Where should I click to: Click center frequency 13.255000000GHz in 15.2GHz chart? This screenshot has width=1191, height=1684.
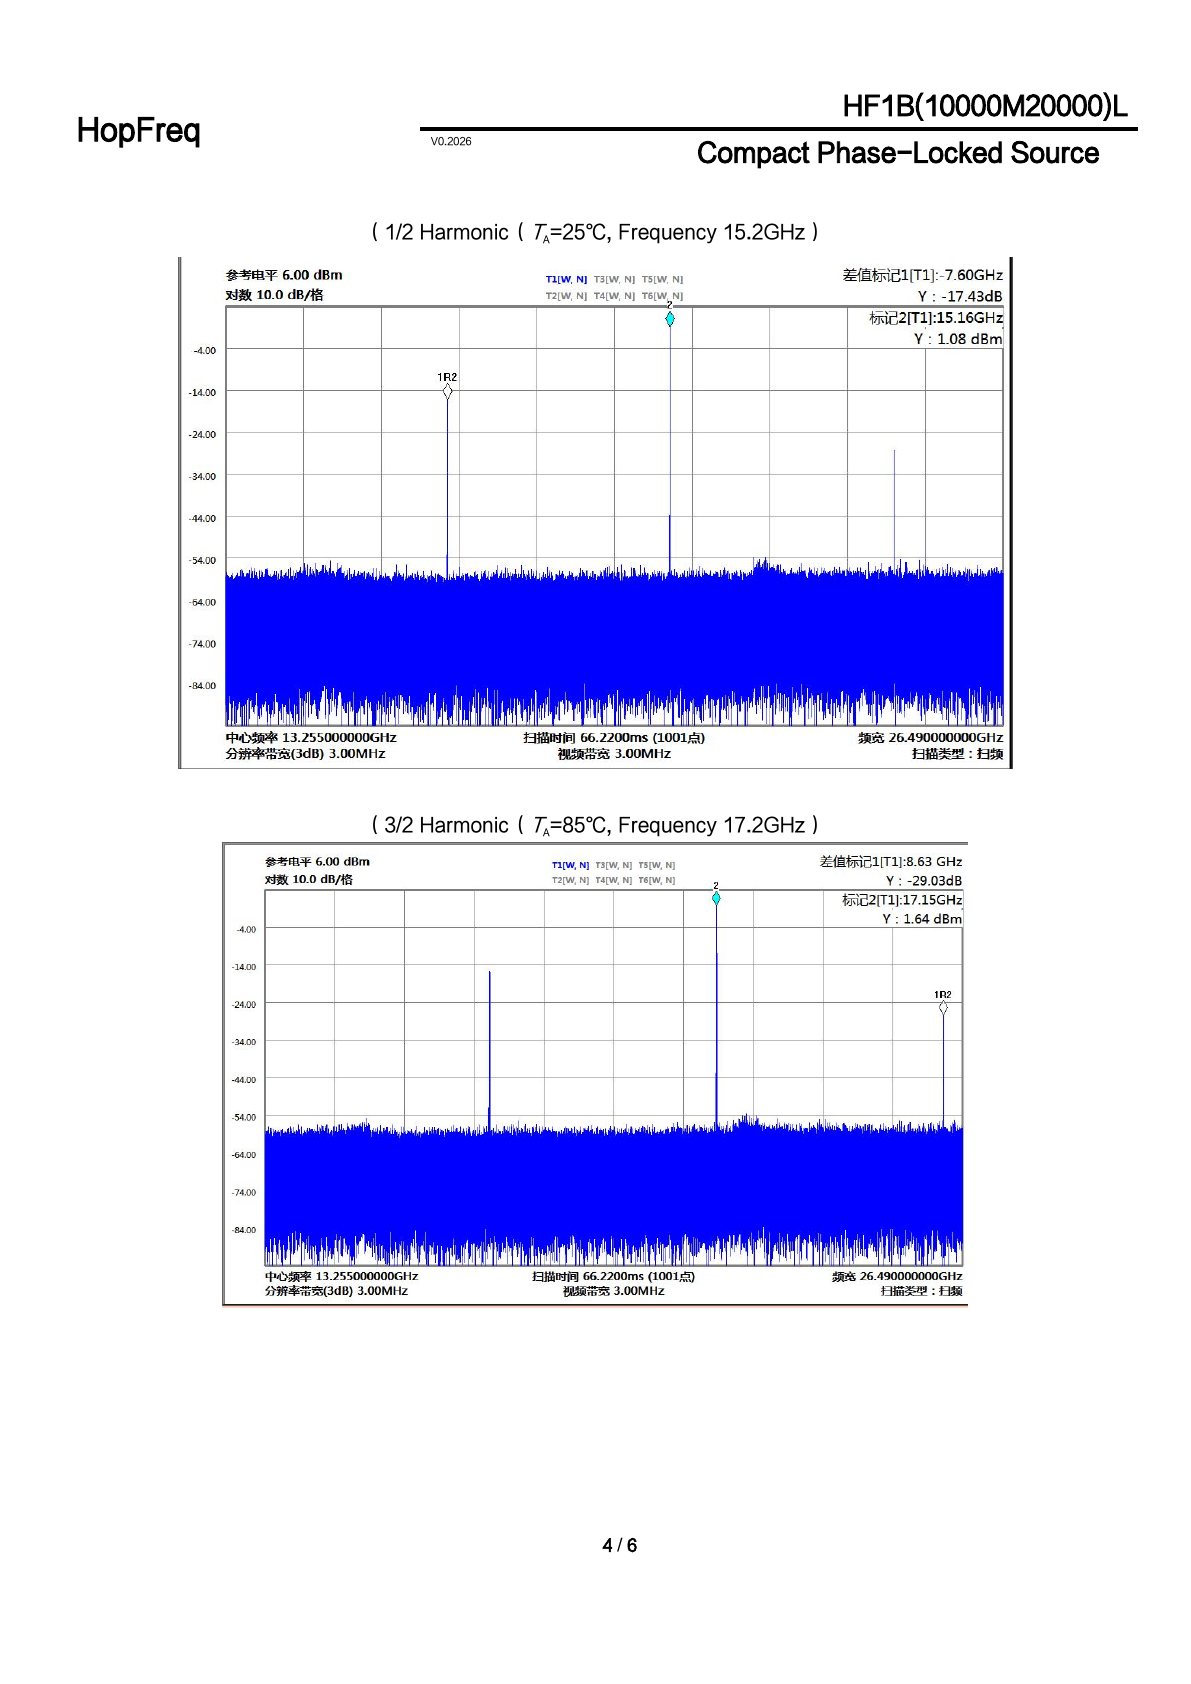311,738
